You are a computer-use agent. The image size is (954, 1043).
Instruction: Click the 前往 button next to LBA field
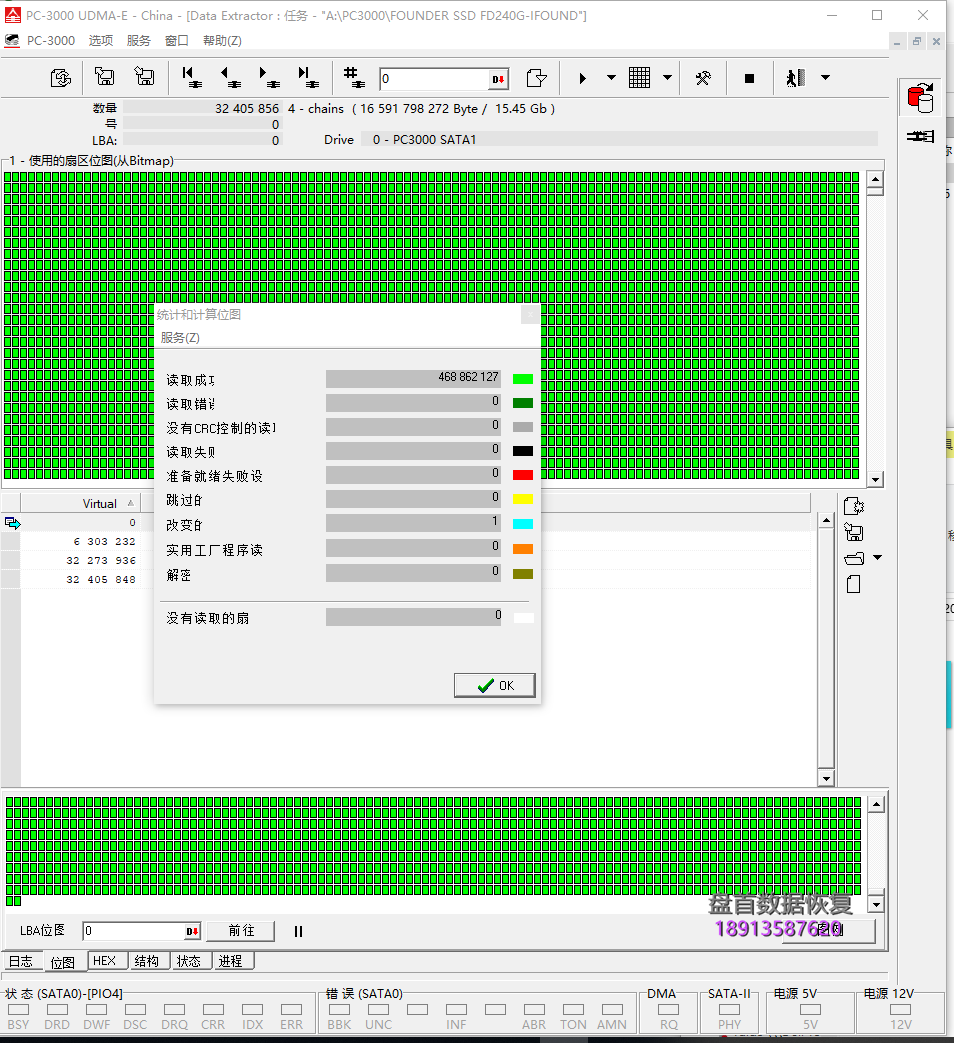[x=240, y=930]
